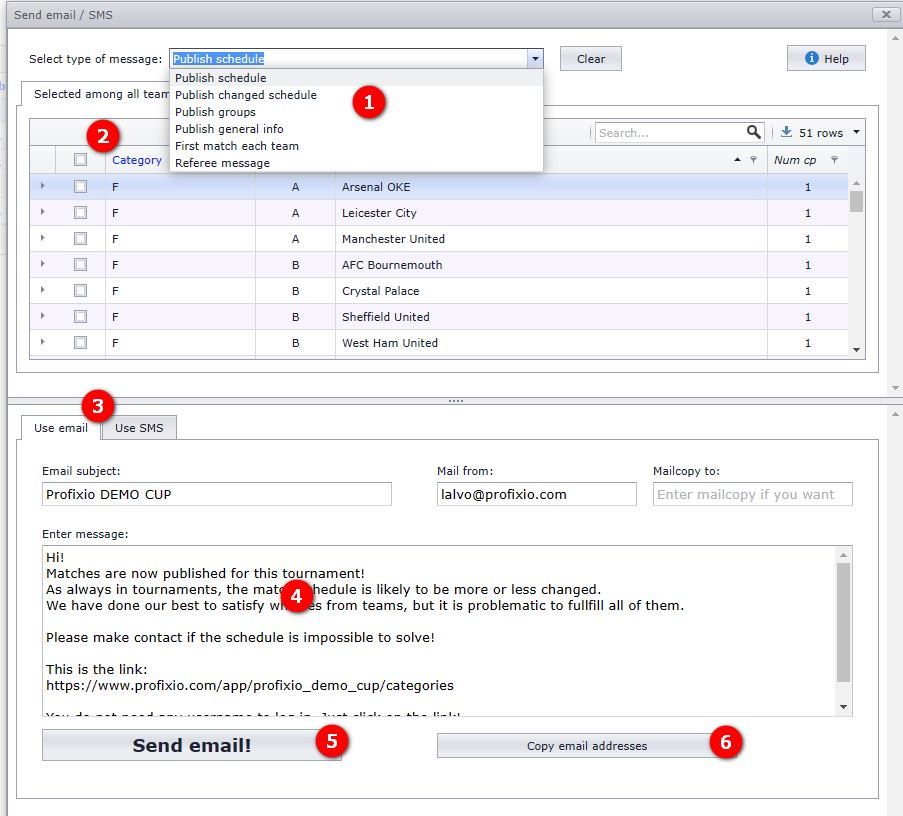Tick the select-all checkbox in the header
The image size is (903, 816).
[81, 160]
